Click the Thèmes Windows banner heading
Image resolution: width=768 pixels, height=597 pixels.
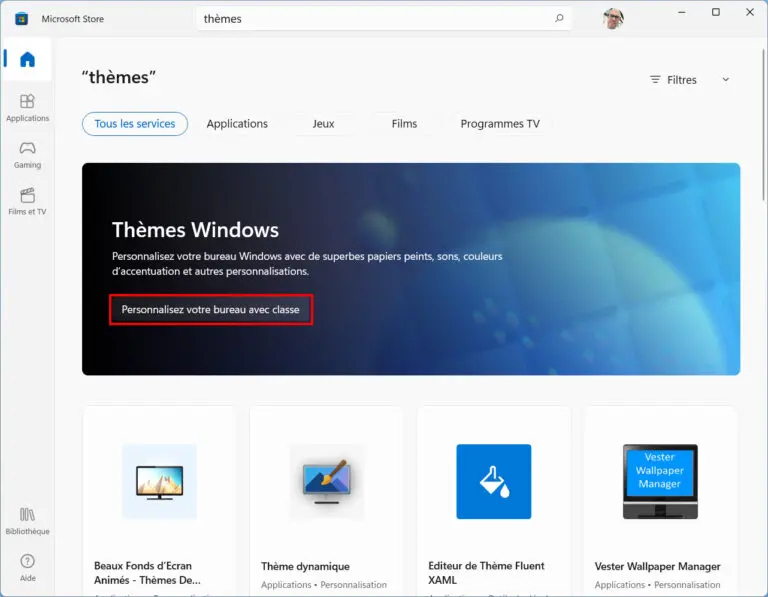(x=195, y=230)
